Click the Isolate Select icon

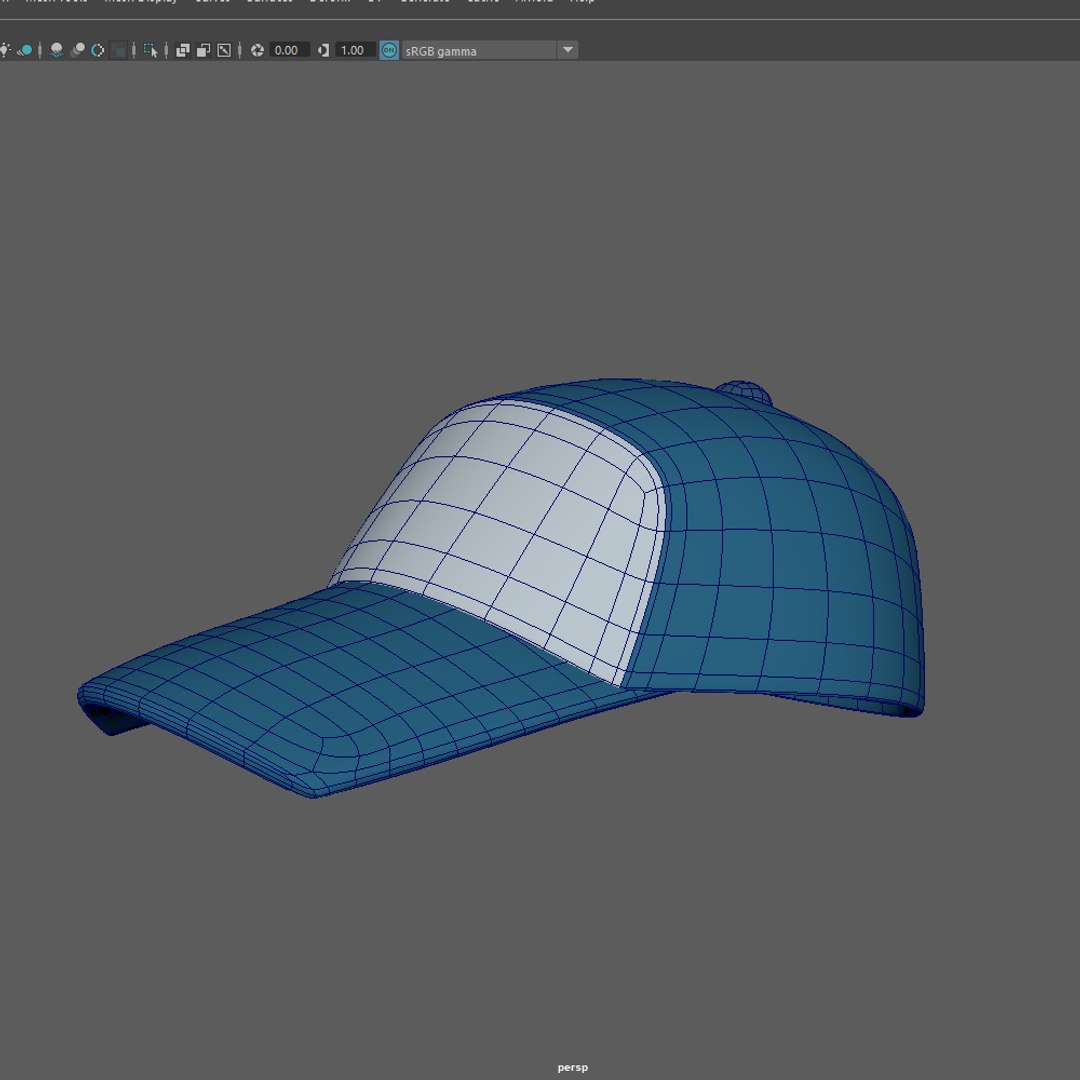(x=151, y=50)
